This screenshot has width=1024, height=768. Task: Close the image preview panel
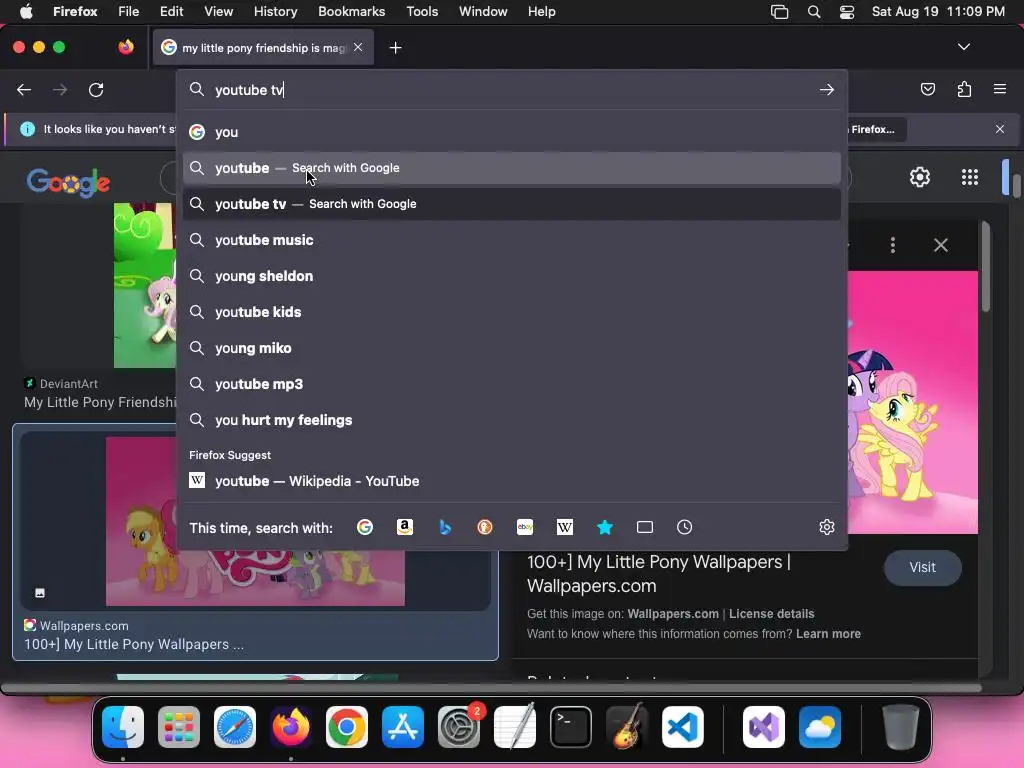(x=940, y=245)
